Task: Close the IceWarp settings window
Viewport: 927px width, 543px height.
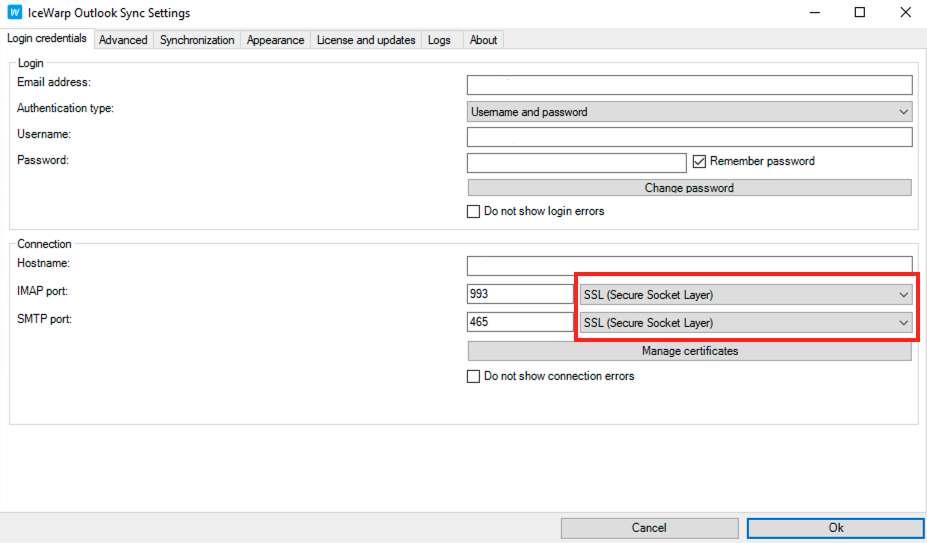Action: [905, 12]
